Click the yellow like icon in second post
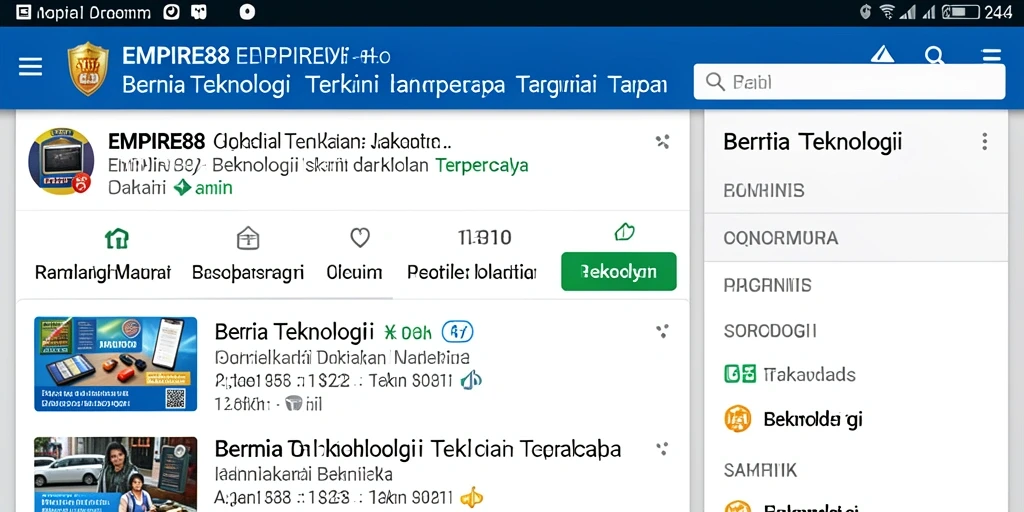The image size is (1024, 512). 471,498
